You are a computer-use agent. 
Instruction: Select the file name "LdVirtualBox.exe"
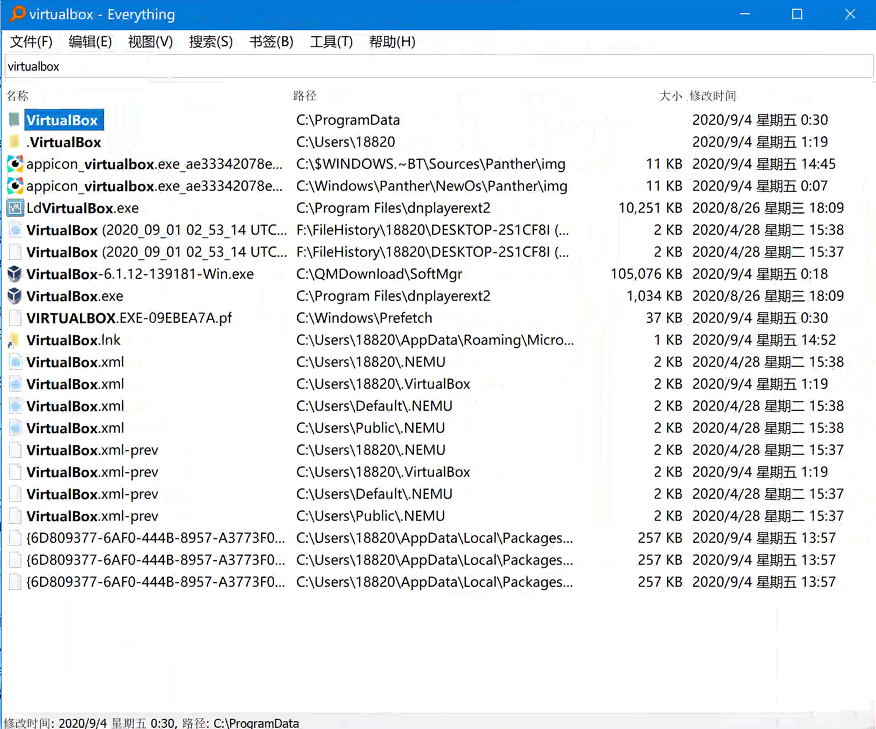(x=83, y=208)
